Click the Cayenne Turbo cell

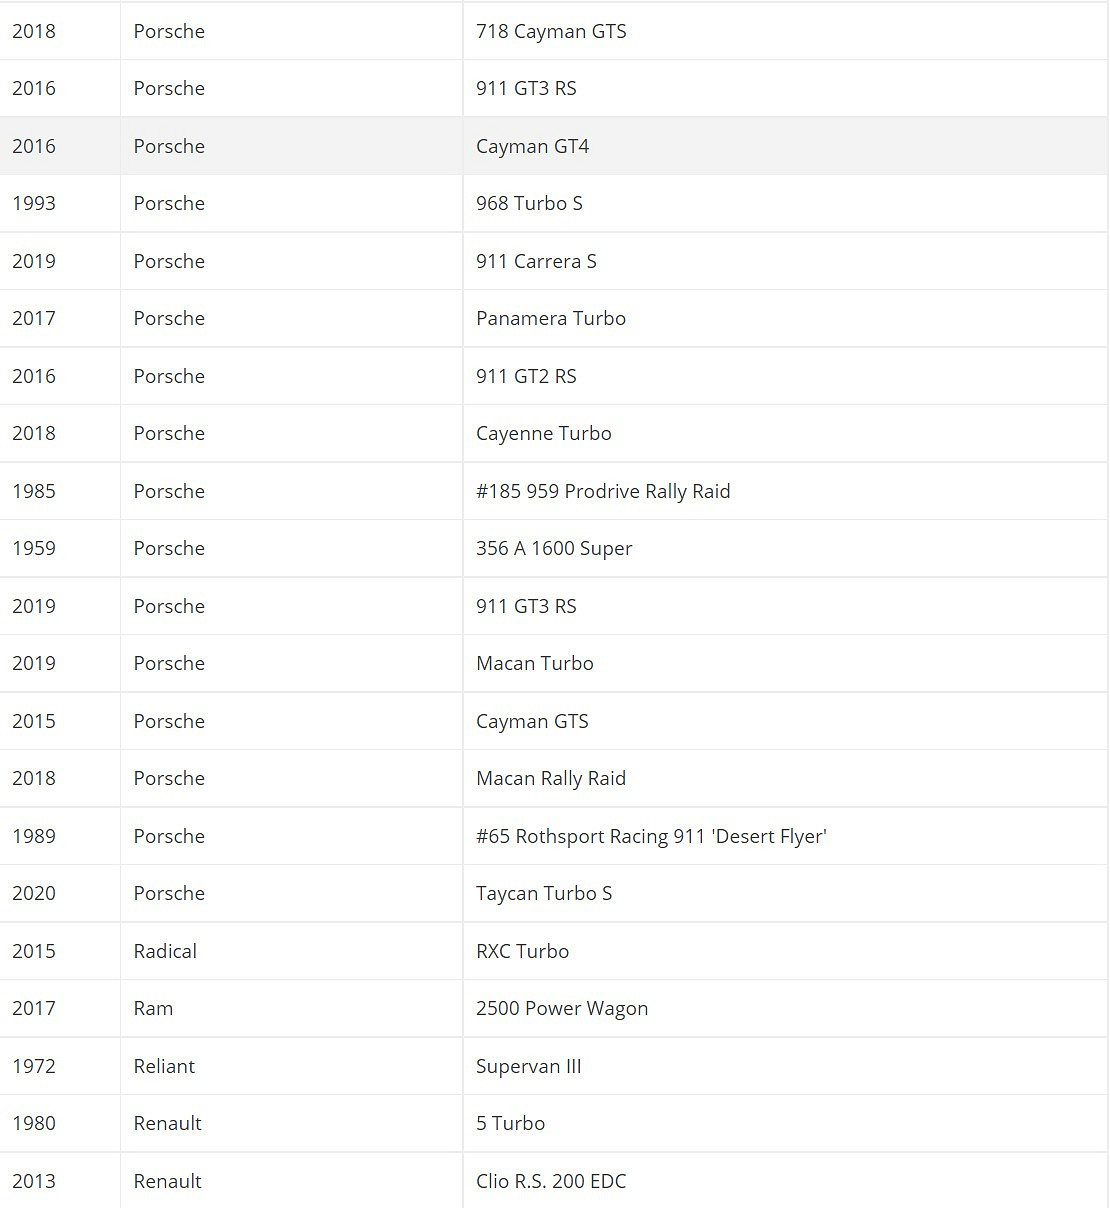click(543, 433)
